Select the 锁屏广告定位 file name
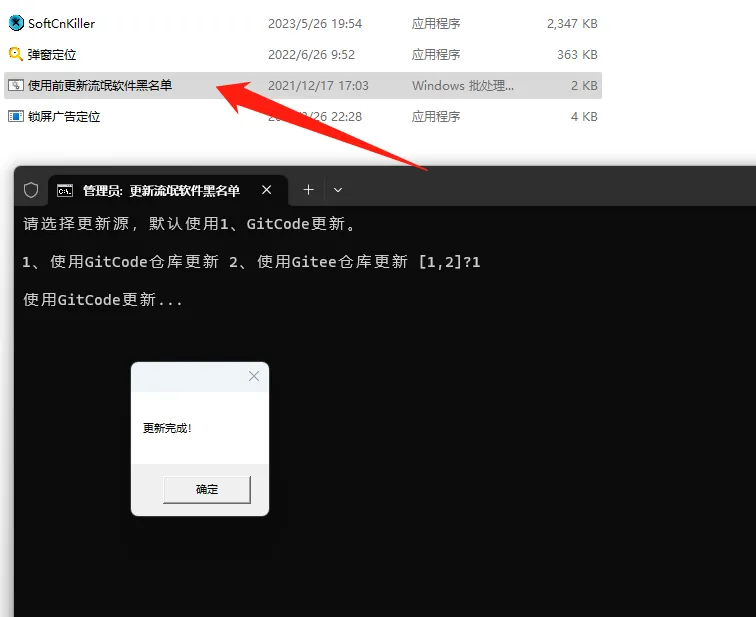Viewport: 756px width, 617px height. pos(64,117)
